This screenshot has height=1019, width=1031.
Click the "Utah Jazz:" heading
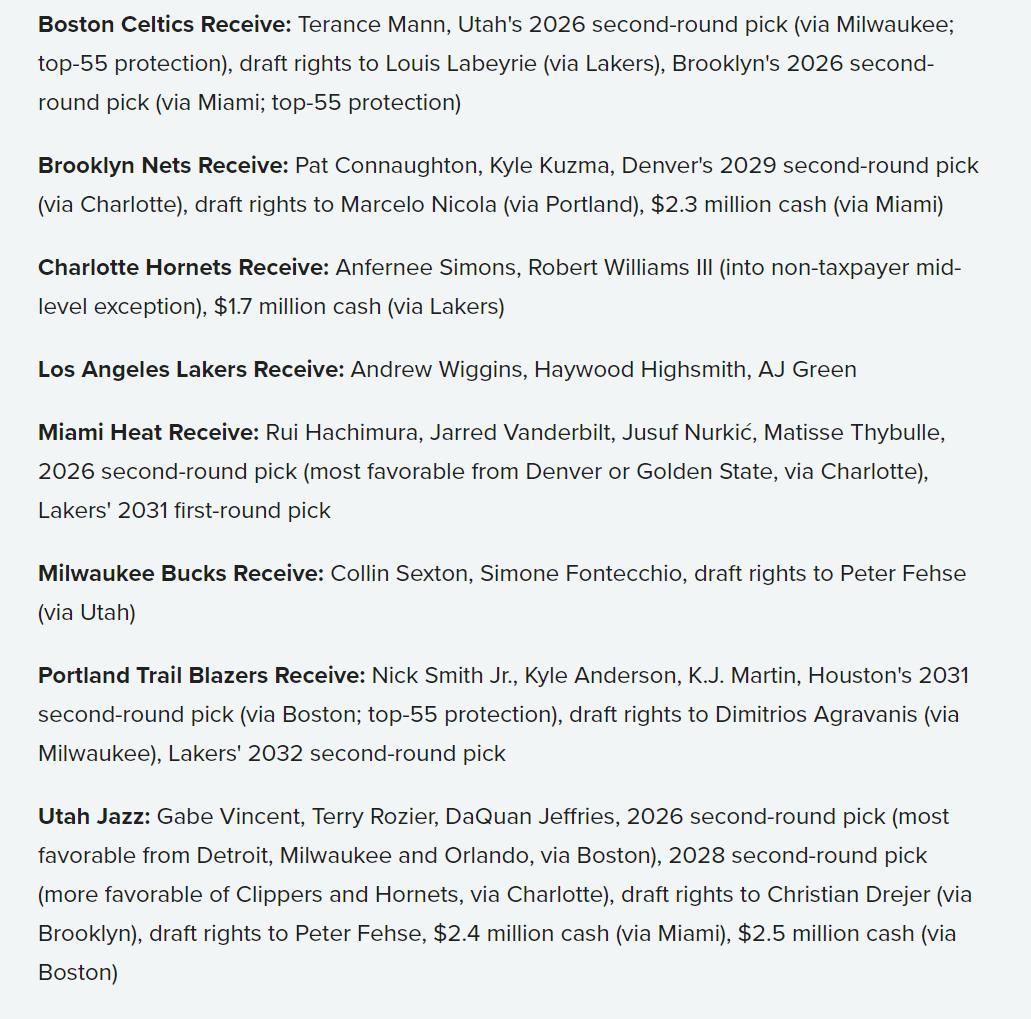click(x=94, y=817)
